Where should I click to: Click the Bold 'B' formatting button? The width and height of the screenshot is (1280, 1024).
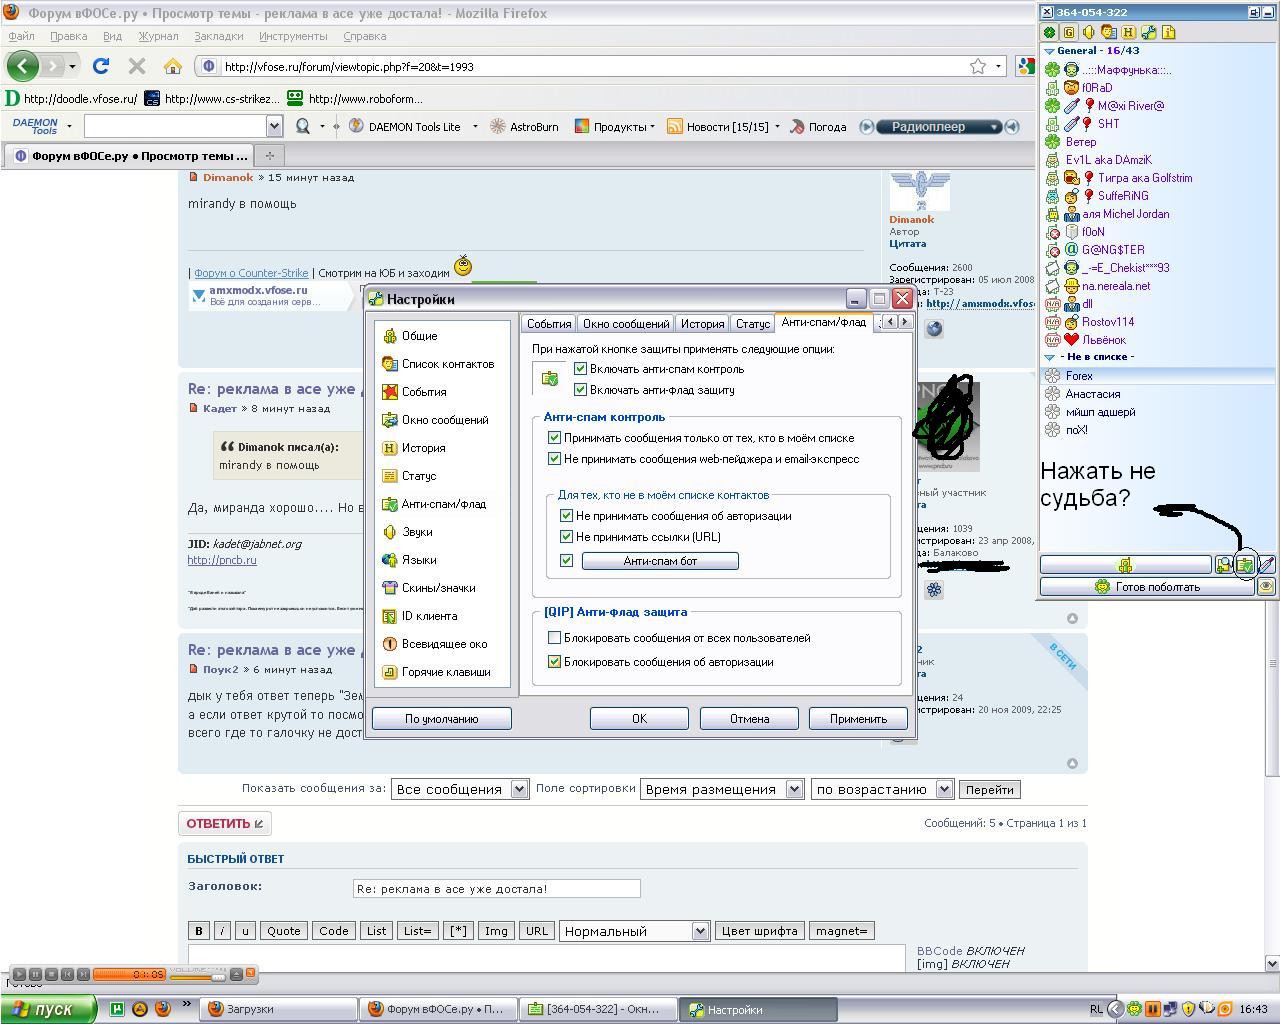[199, 931]
